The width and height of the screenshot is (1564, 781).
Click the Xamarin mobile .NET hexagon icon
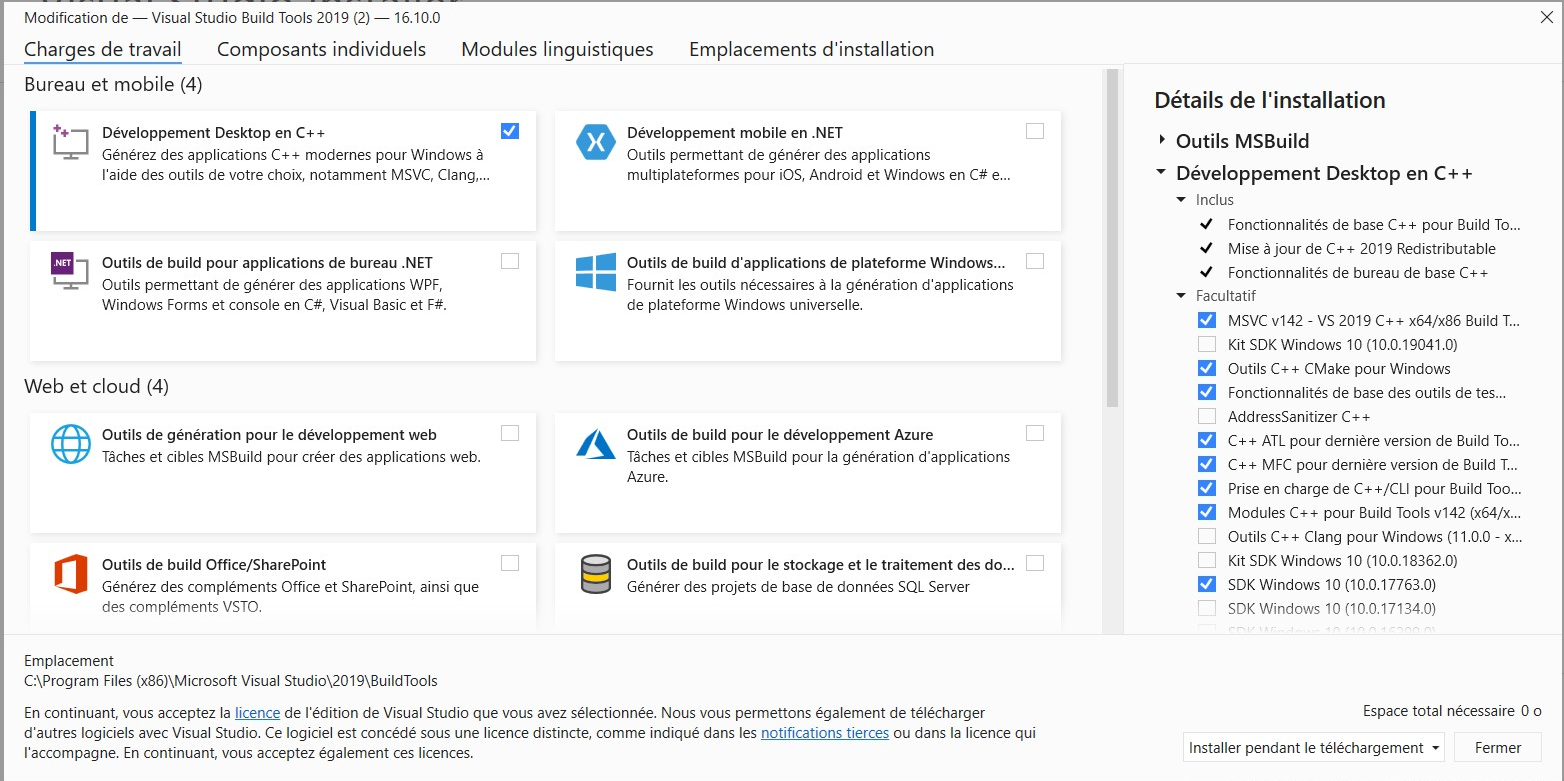(x=596, y=142)
